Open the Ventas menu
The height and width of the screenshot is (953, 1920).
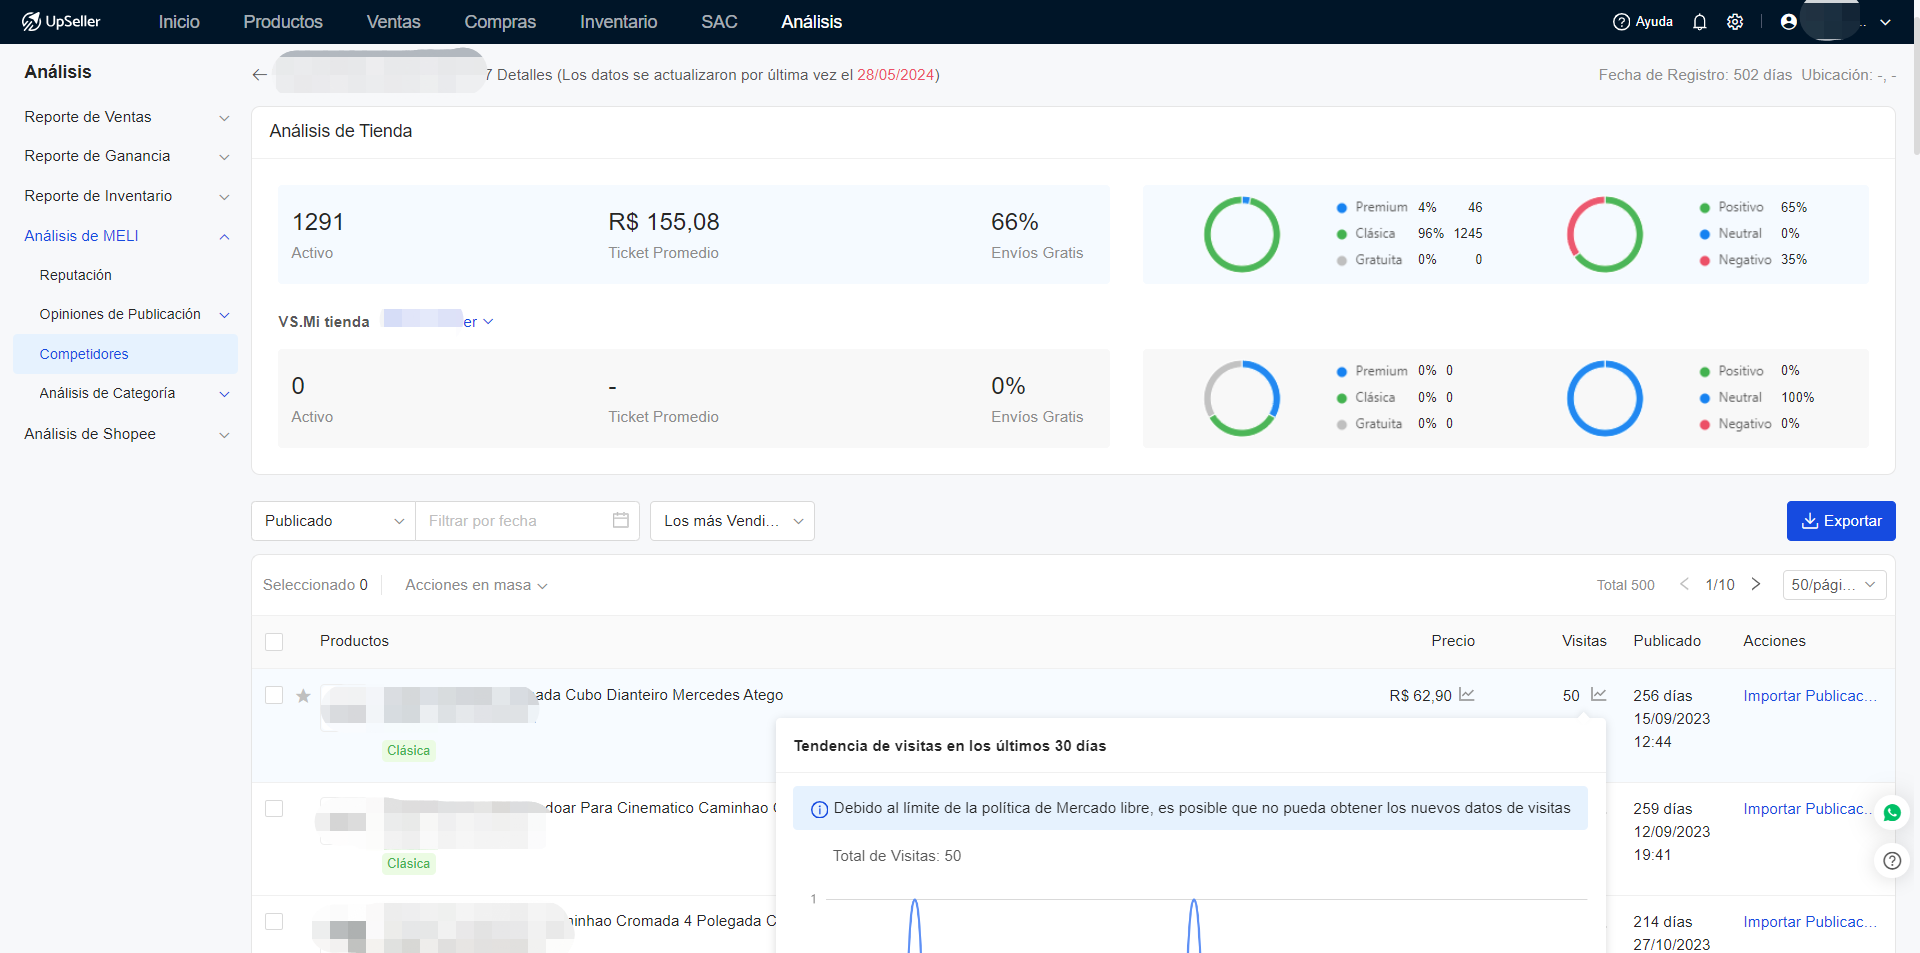393,22
